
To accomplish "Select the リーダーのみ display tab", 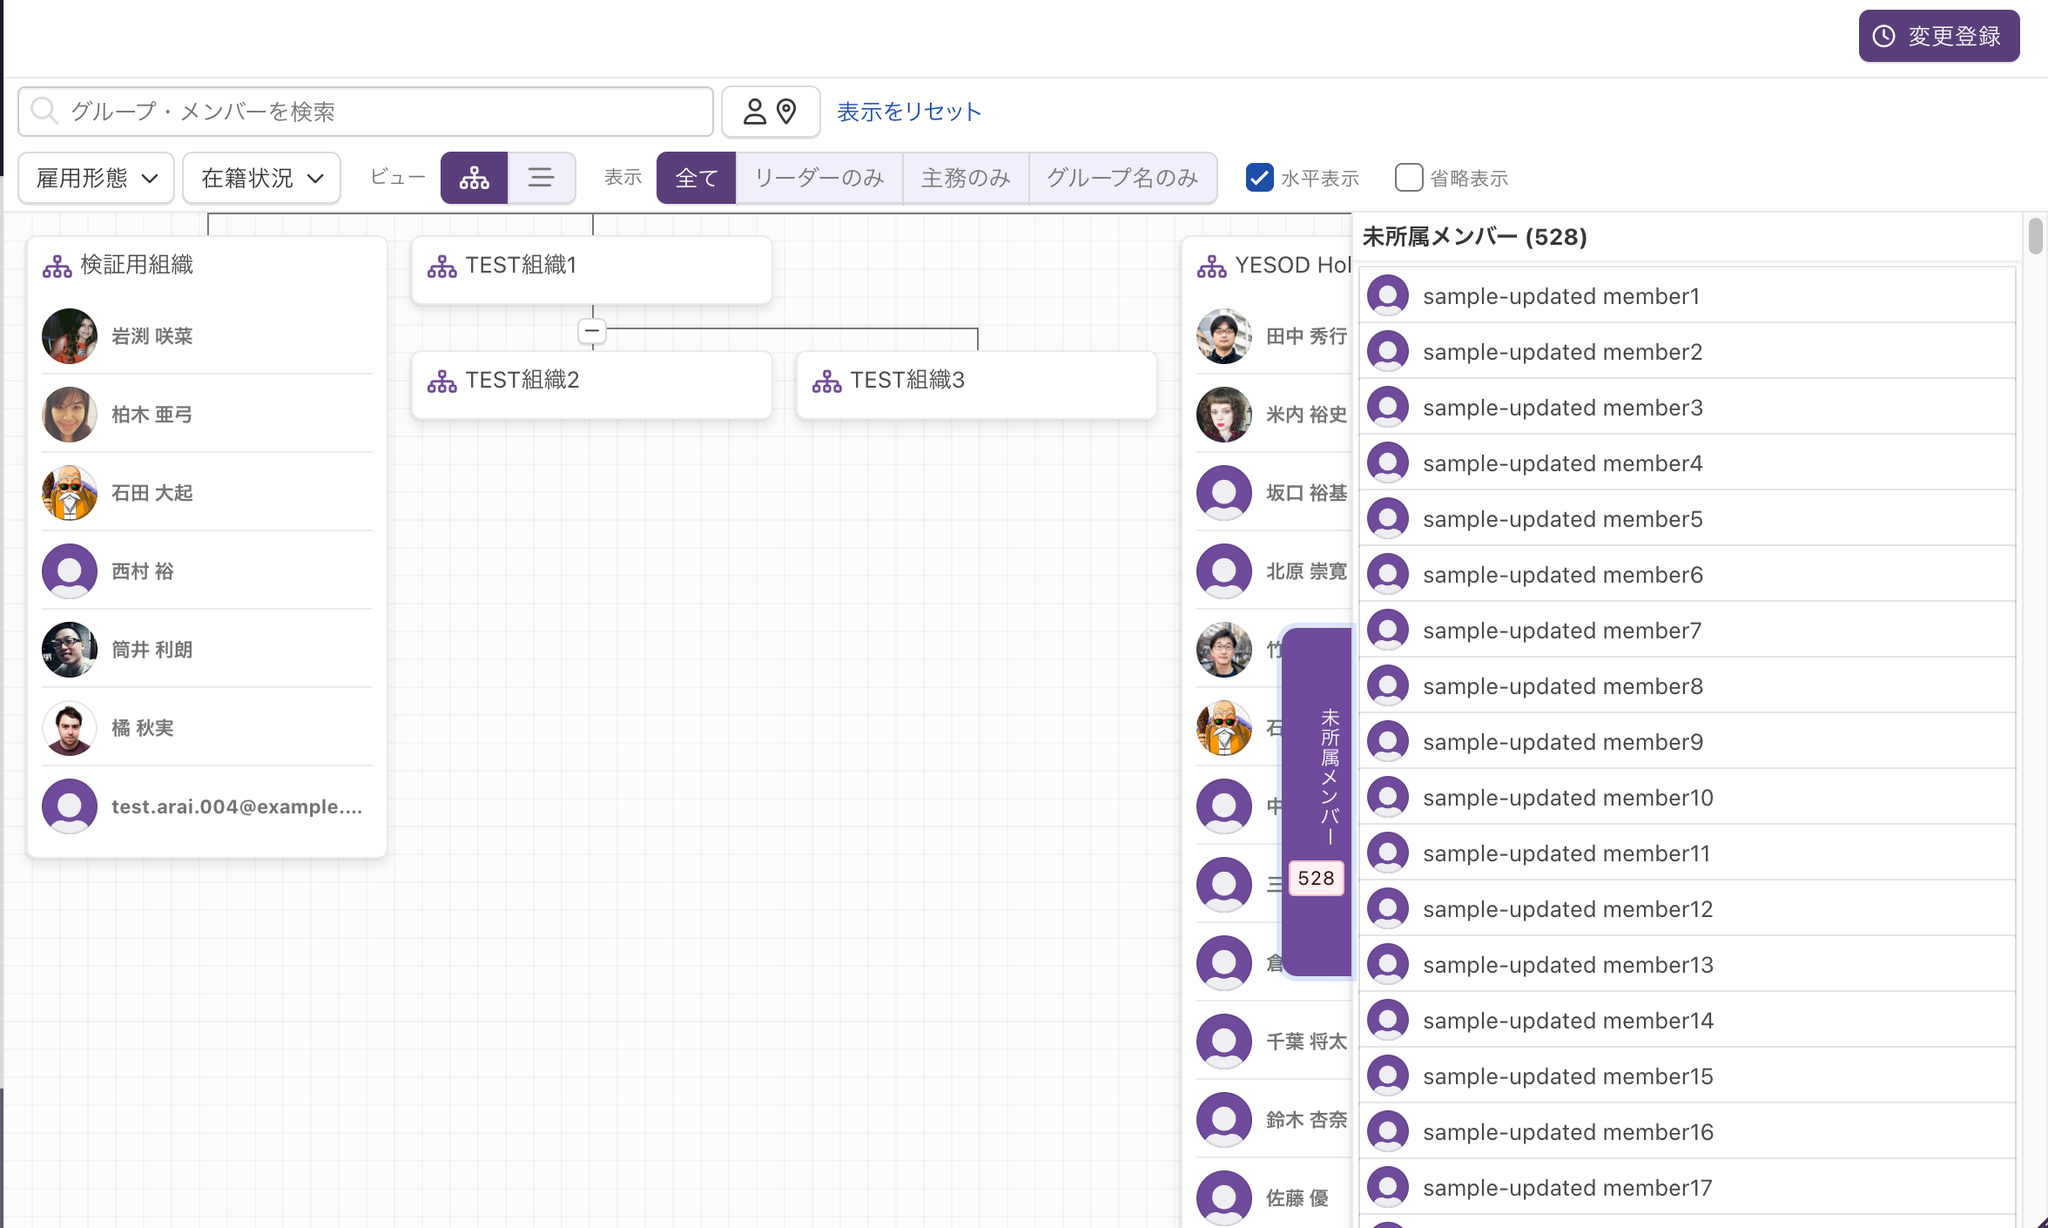I will (x=819, y=178).
